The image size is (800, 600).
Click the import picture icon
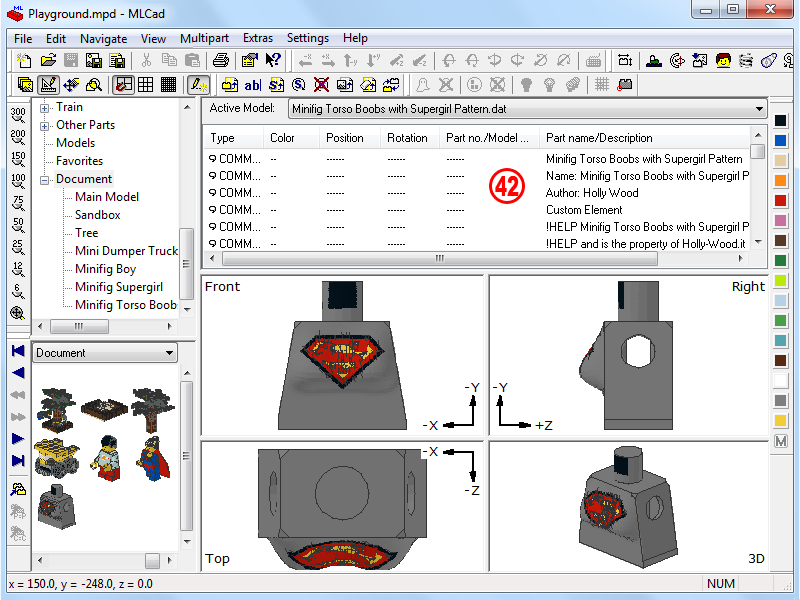[x=700, y=60]
